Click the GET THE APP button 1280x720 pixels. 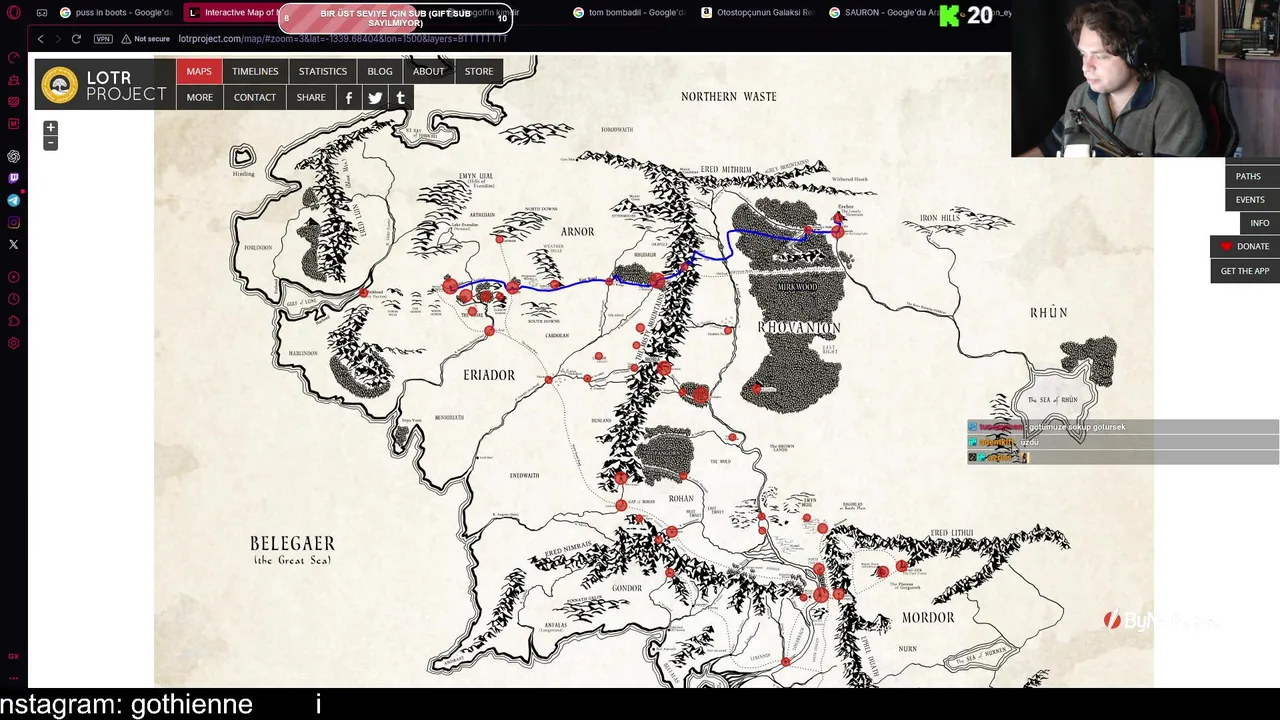(1245, 271)
